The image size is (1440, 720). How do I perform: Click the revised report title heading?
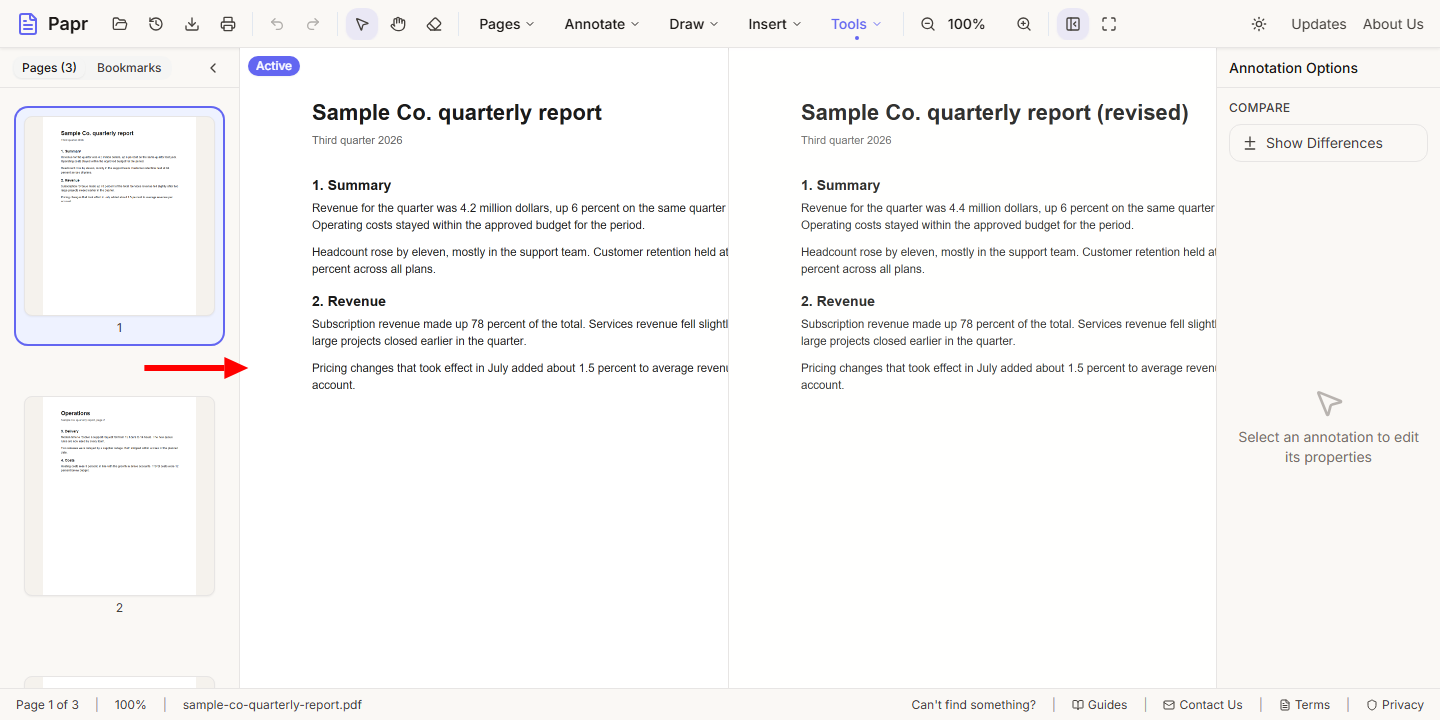995,112
